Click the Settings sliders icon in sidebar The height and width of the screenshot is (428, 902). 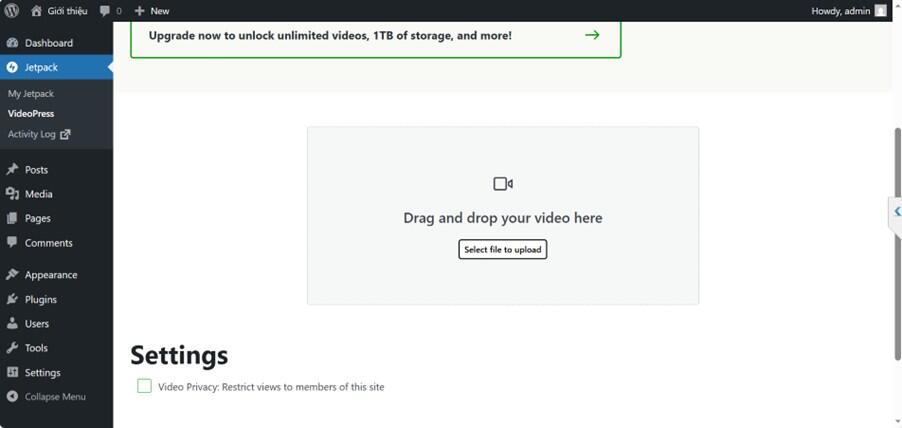pos(12,372)
